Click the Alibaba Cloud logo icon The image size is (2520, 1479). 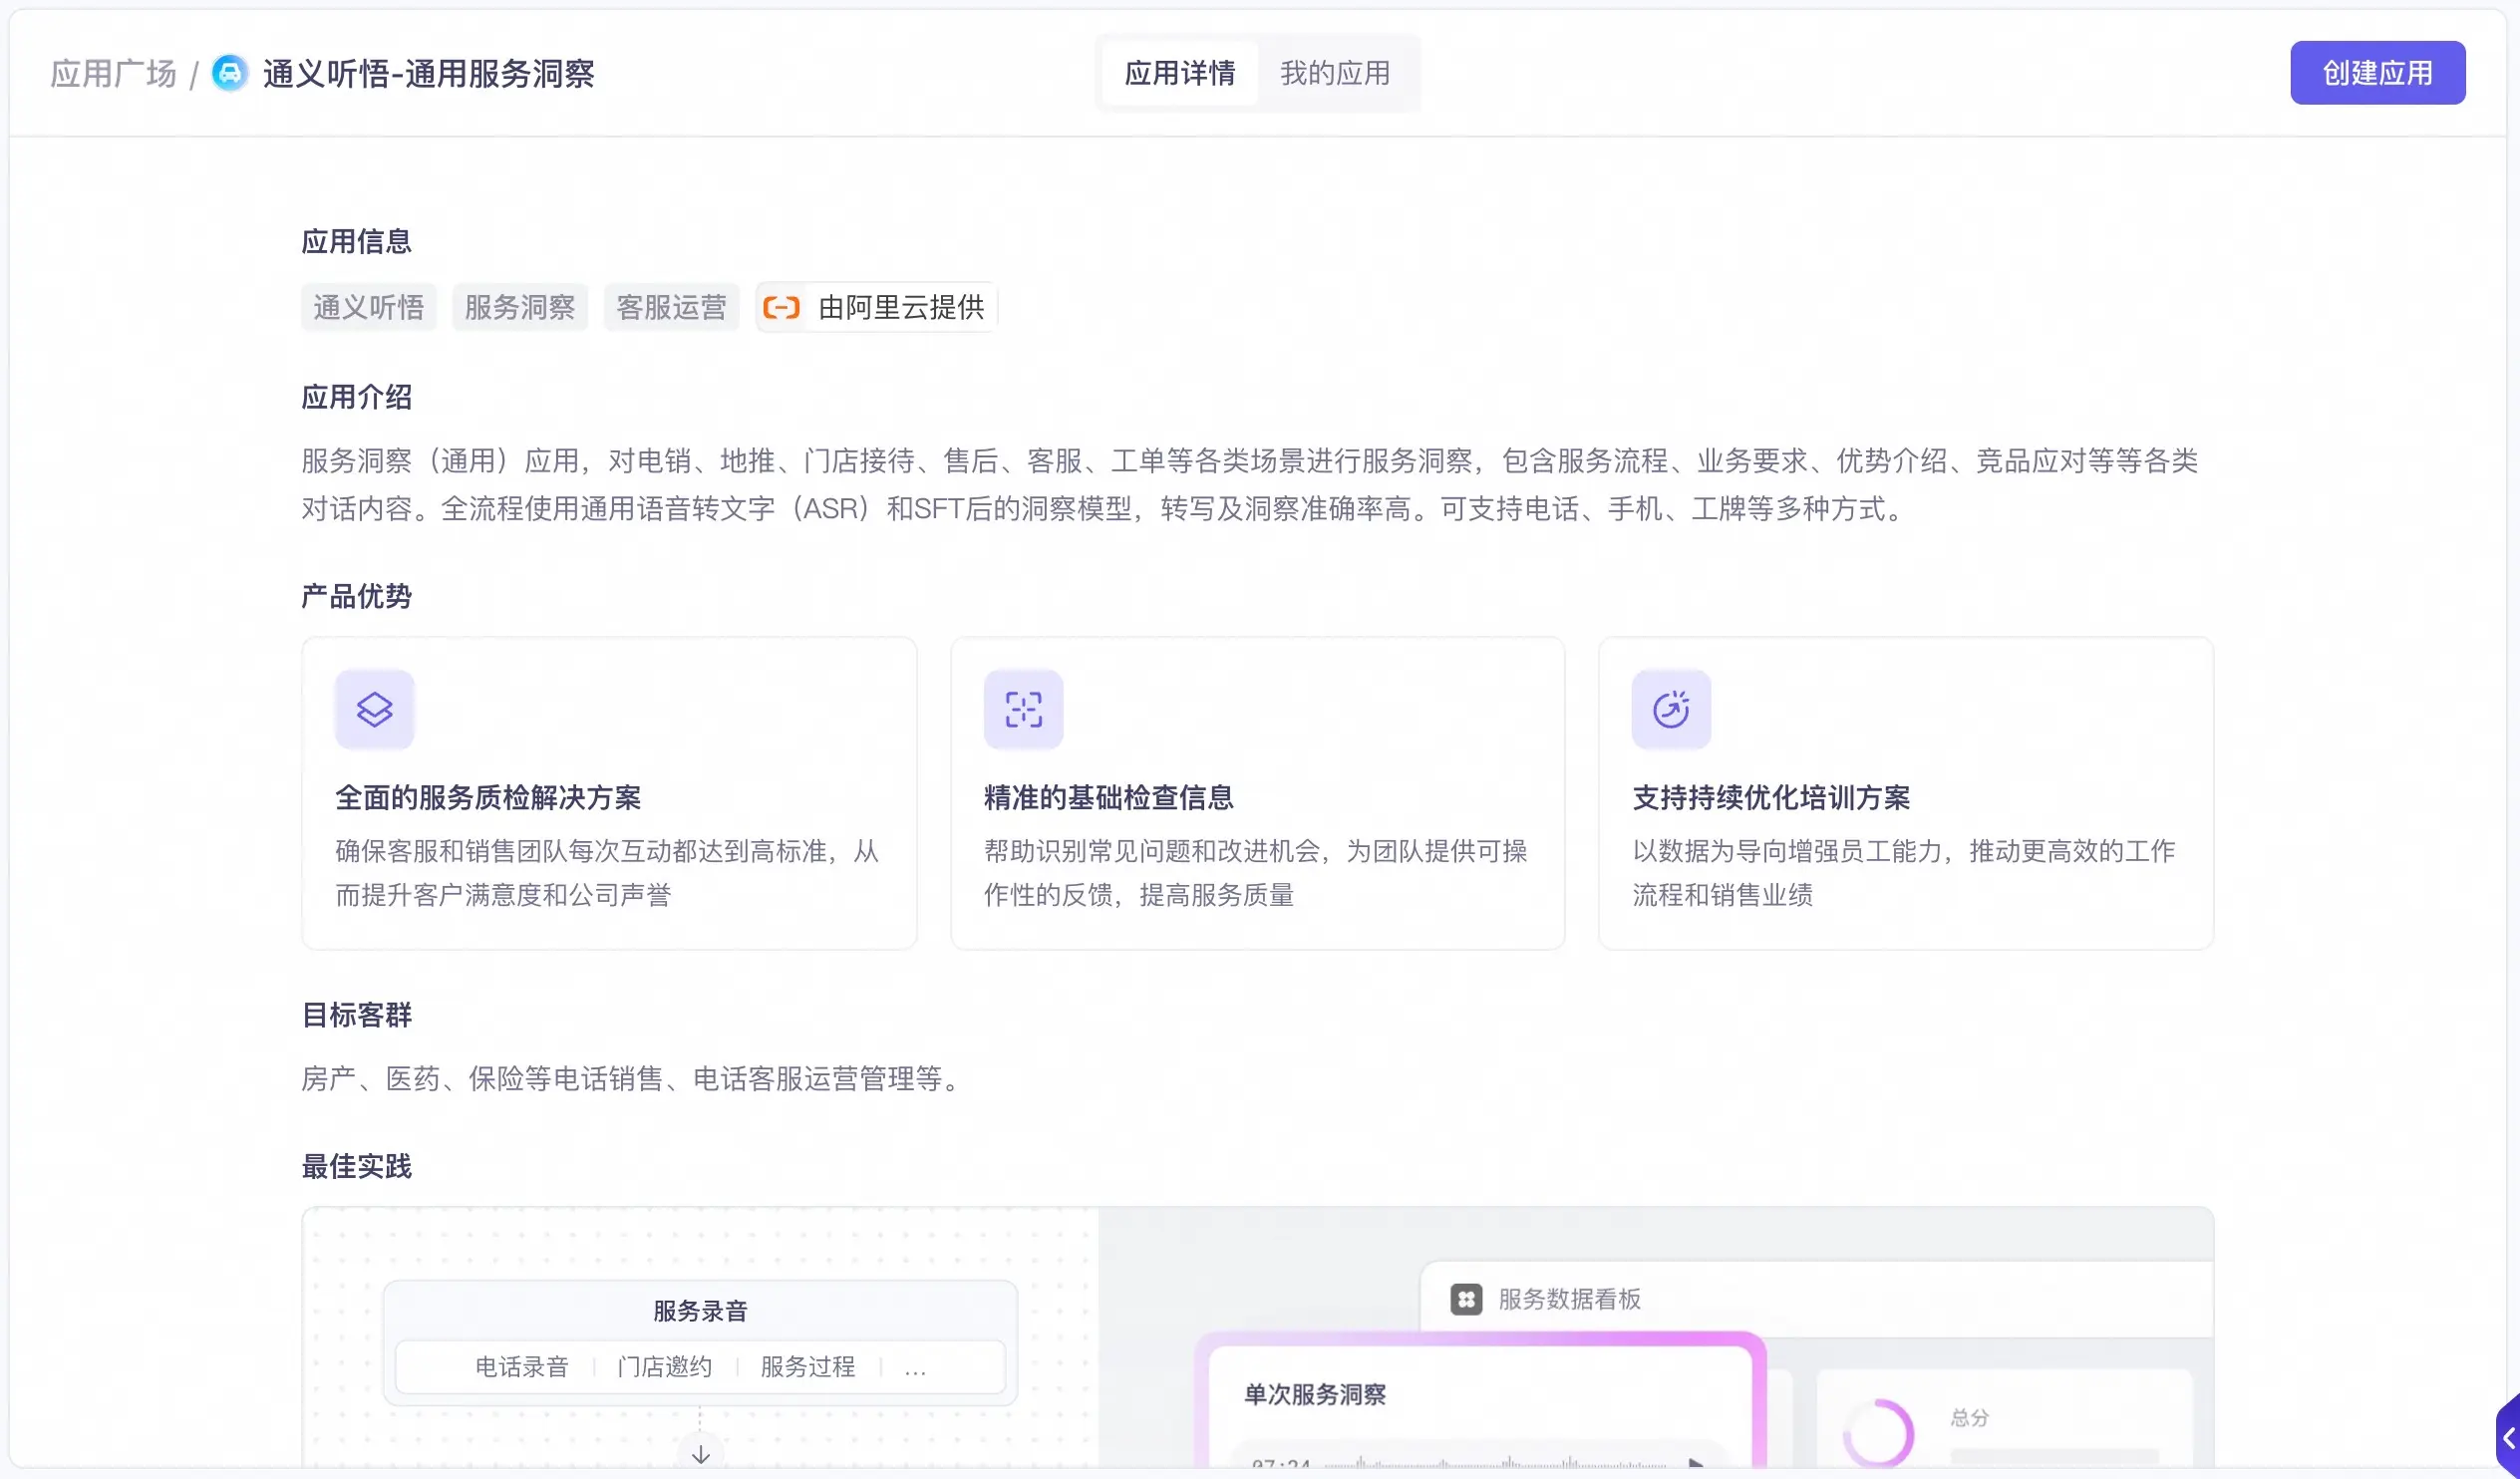point(781,307)
